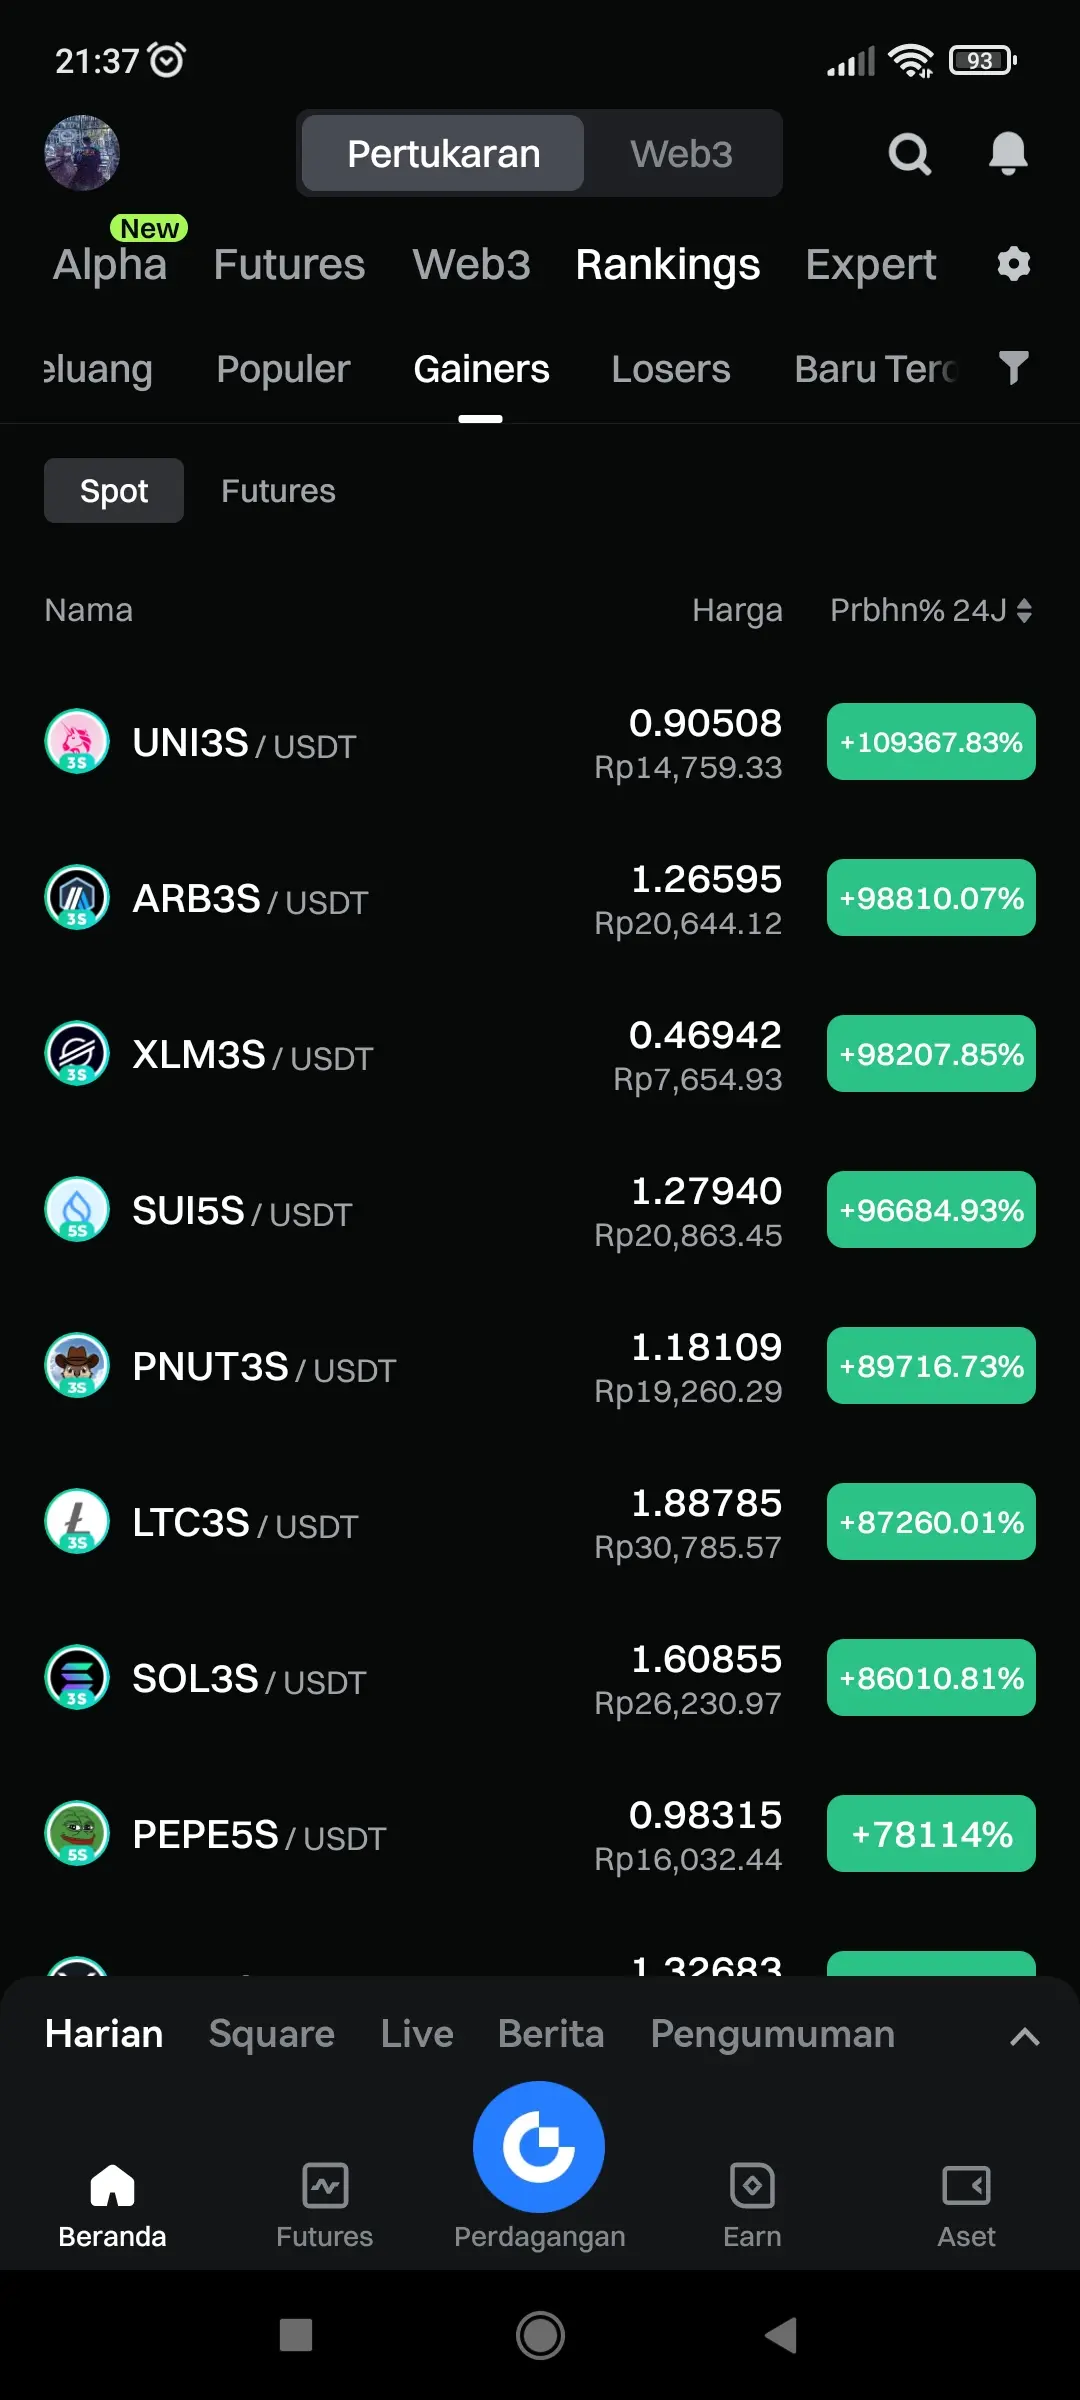The width and height of the screenshot is (1080, 2400).
Task: Open the Alpha section tab
Action: point(110,264)
